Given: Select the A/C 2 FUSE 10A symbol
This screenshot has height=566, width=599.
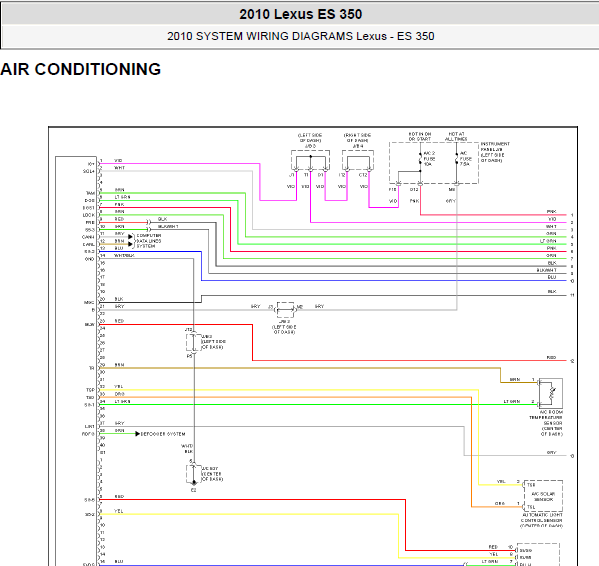Looking at the screenshot, I should click(x=420, y=158).
